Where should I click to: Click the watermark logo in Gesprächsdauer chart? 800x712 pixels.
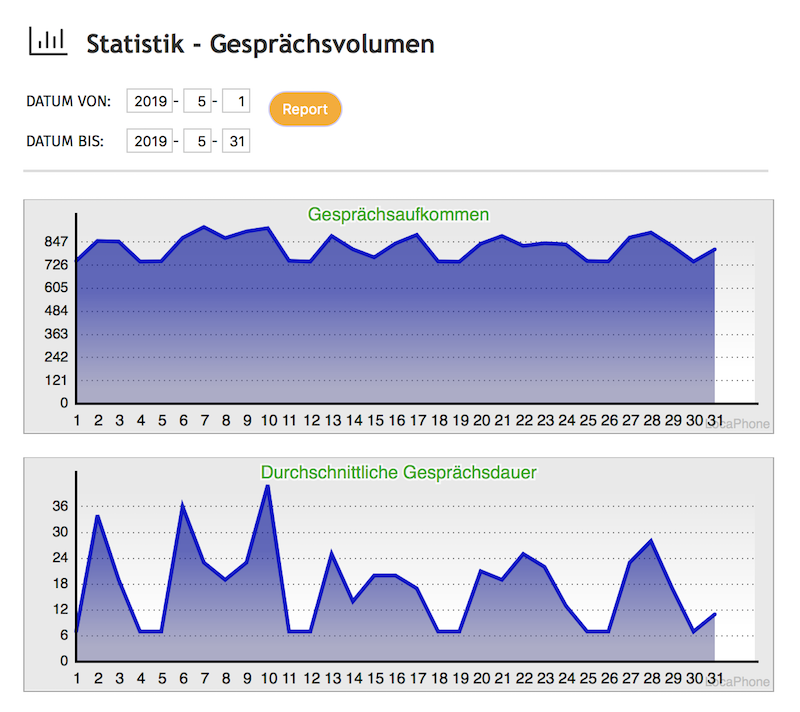(740, 681)
